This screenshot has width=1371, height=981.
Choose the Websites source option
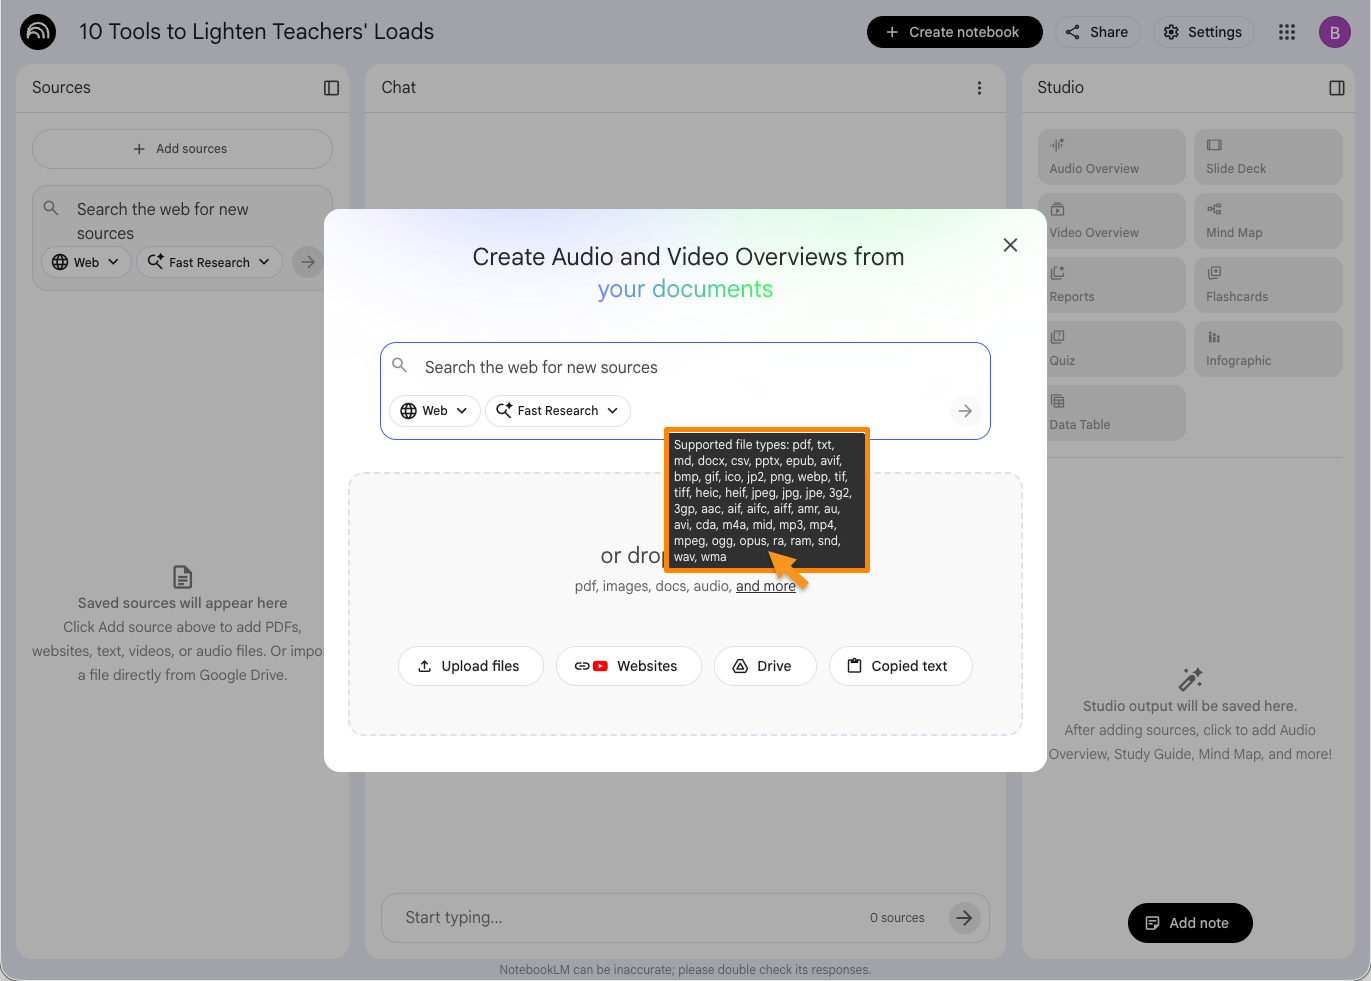628,666
